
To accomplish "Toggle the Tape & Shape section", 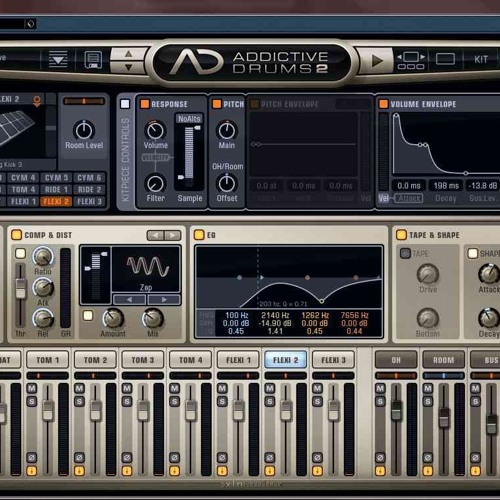I will click(401, 235).
